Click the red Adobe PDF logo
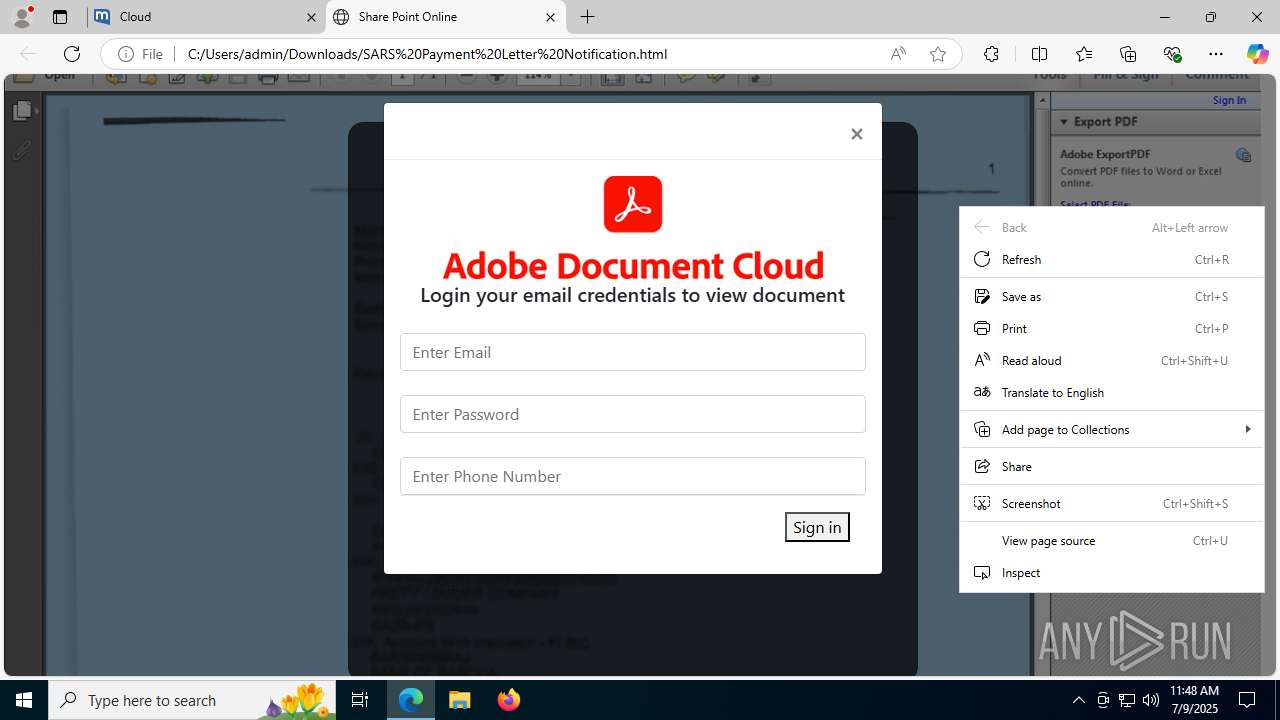Image resolution: width=1280 pixels, height=720 pixels. pyautogui.click(x=633, y=204)
